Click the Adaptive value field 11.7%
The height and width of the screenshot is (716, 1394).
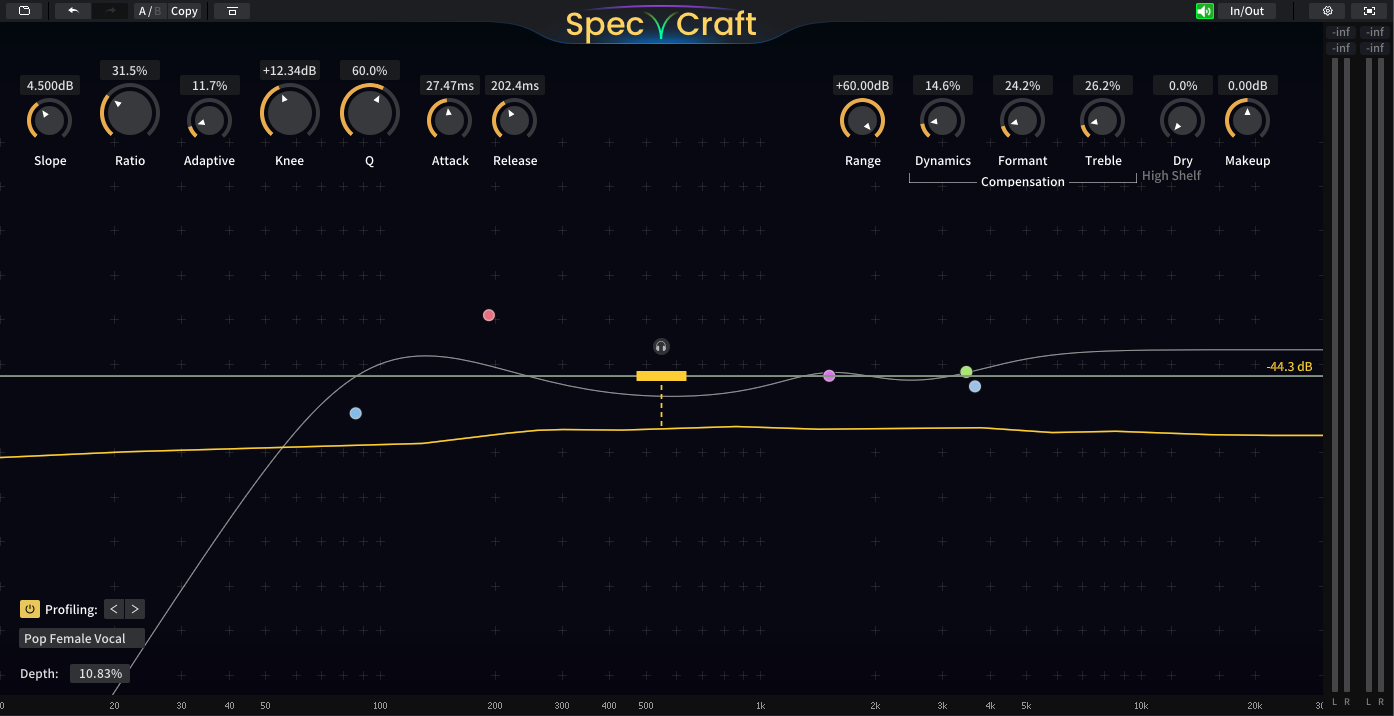coord(210,86)
